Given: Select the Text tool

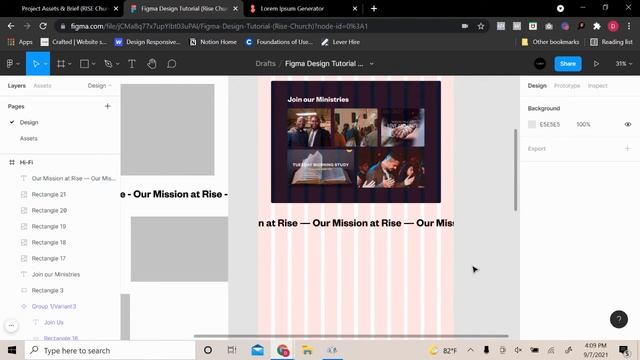Looking at the screenshot, I should pyautogui.click(x=132, y=64).
